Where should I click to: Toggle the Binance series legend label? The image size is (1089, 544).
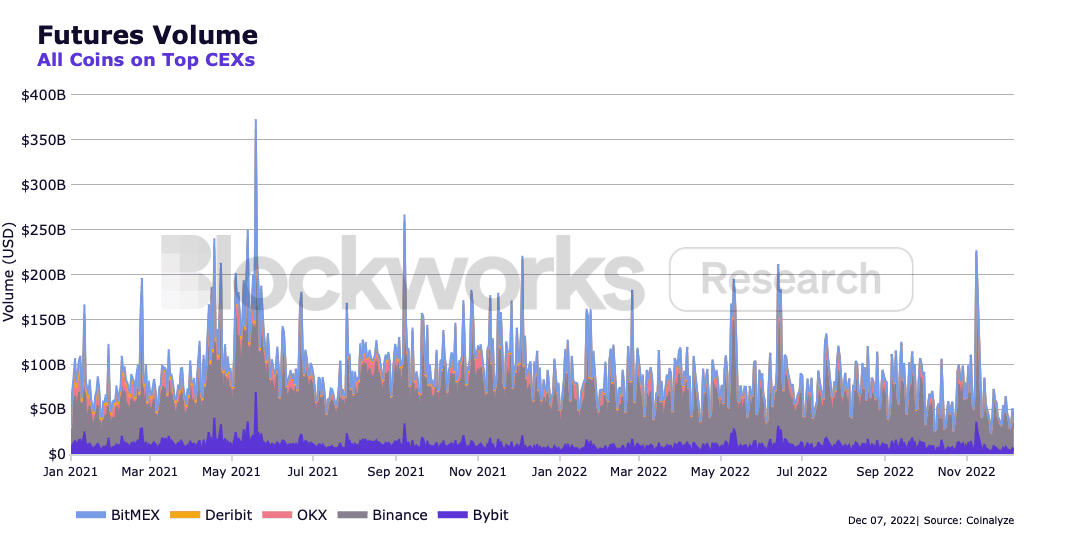(x=400, y=516)
